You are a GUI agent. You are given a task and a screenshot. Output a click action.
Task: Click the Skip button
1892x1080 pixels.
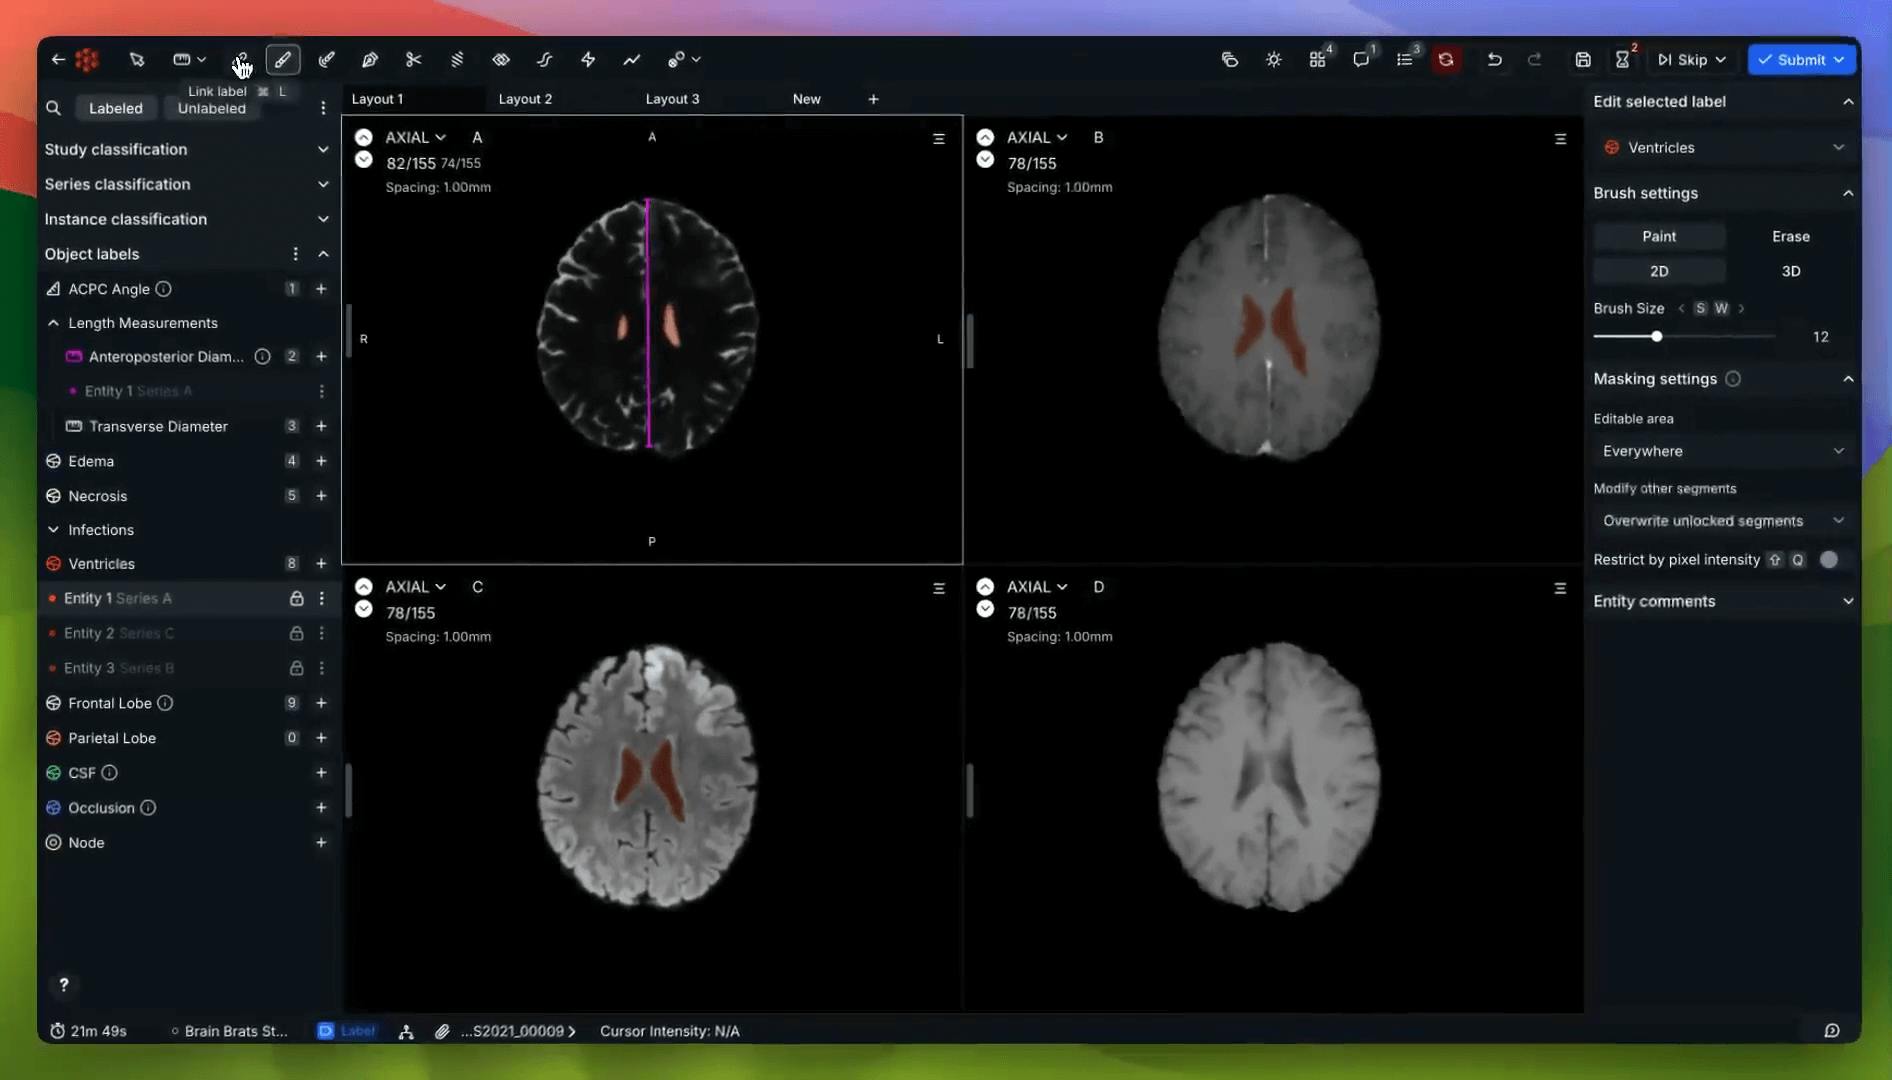1691,60
